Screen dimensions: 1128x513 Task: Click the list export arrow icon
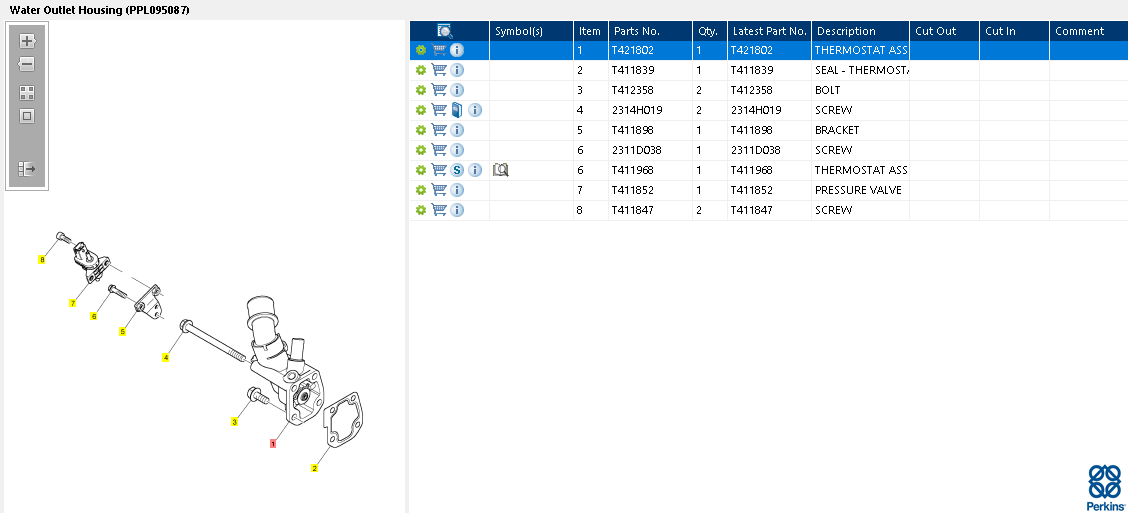(x=27, y=169)
